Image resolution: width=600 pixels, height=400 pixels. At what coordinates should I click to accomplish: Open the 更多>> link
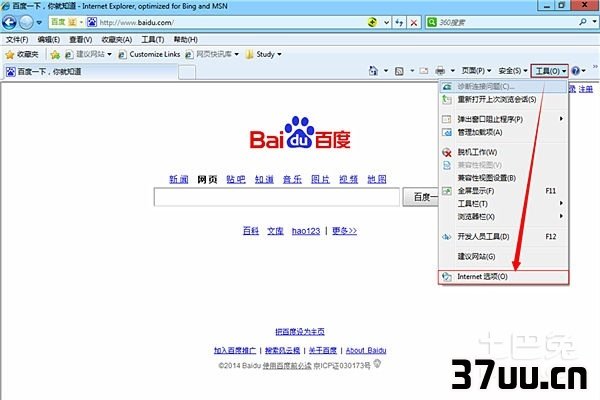click(x=344, y=231)
